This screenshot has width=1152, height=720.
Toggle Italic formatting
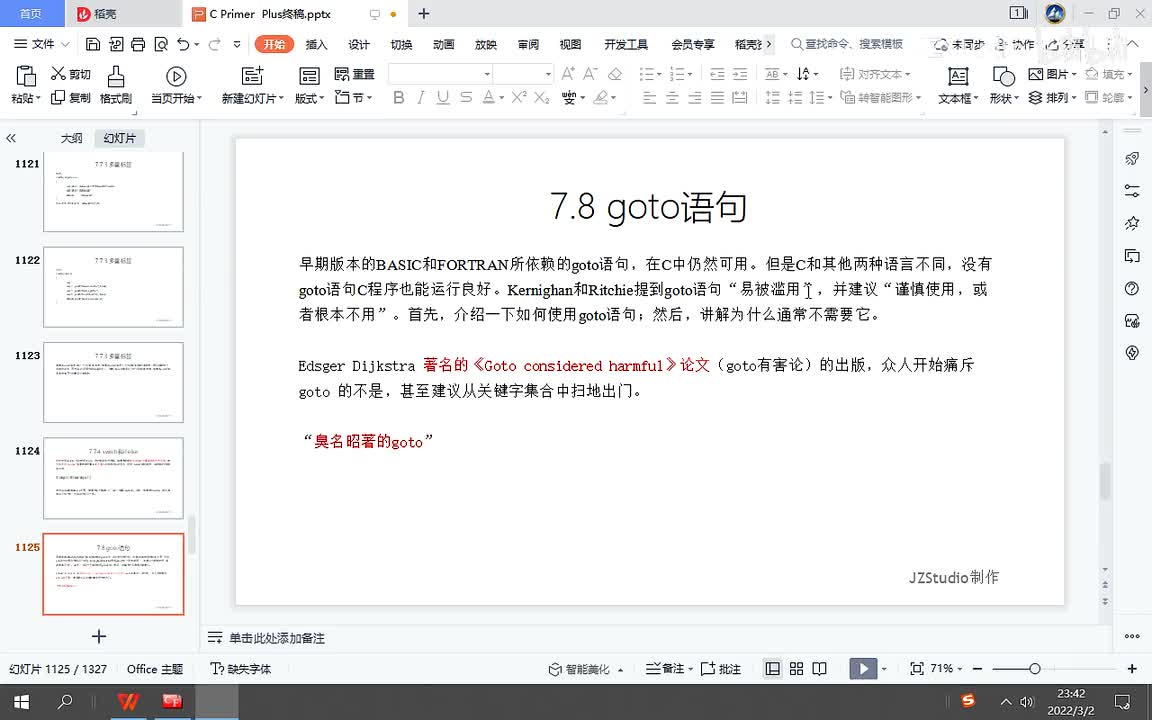tap(421, 97)
